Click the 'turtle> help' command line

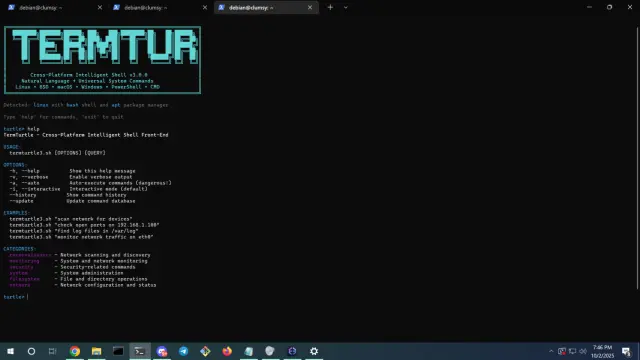point(22,129)
